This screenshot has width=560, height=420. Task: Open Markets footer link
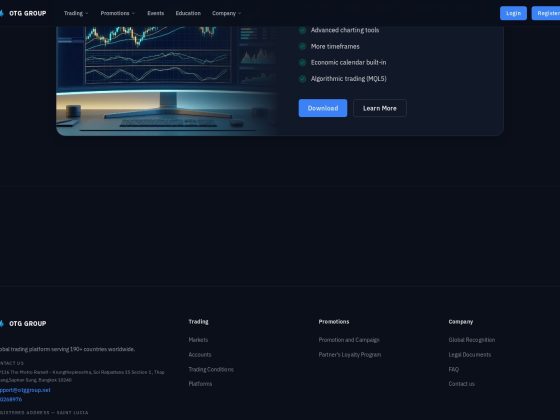click(198, 340)
